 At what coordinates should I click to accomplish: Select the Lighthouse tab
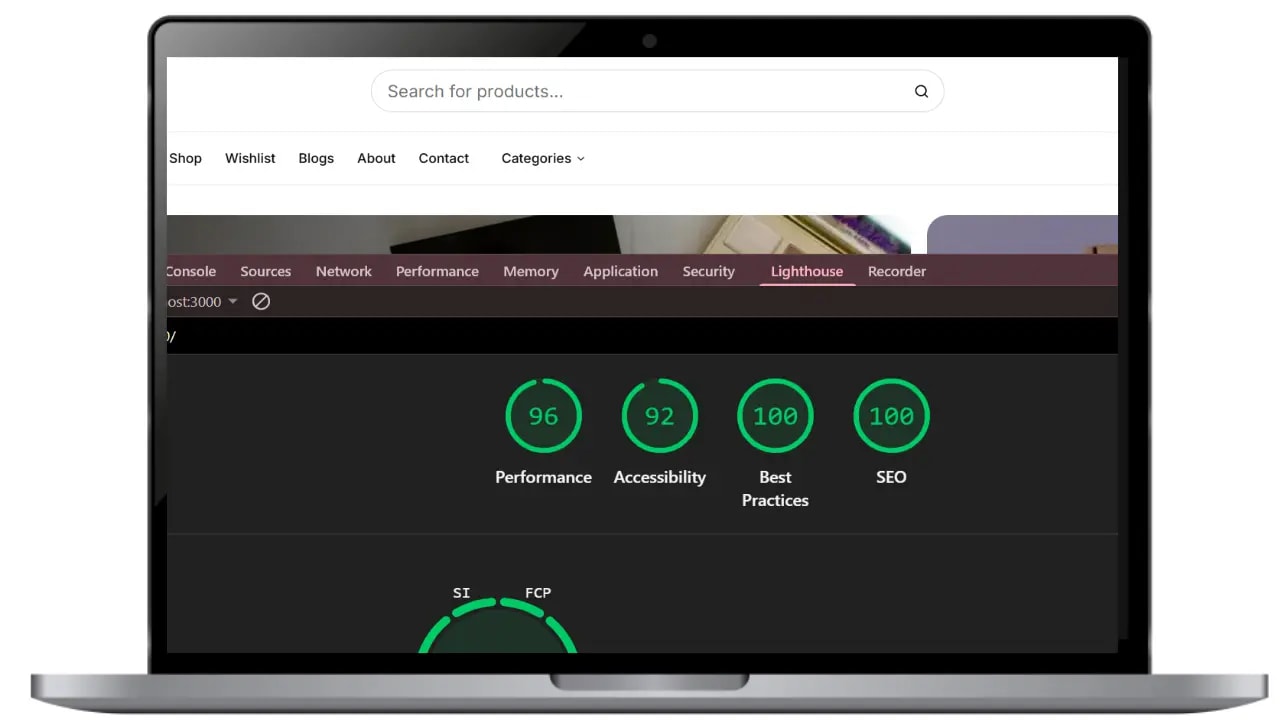(x=807, y=271)
